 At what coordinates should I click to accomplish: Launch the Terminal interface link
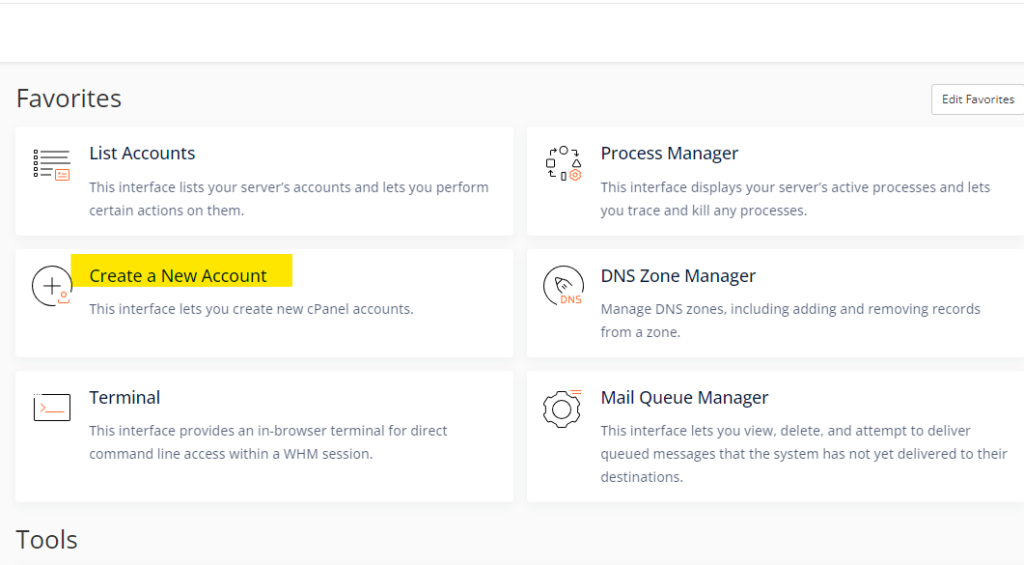pos(125,398)
